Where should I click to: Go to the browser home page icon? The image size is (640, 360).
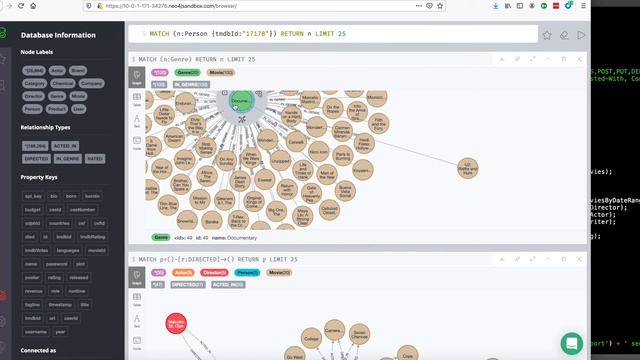coord(33,6)
